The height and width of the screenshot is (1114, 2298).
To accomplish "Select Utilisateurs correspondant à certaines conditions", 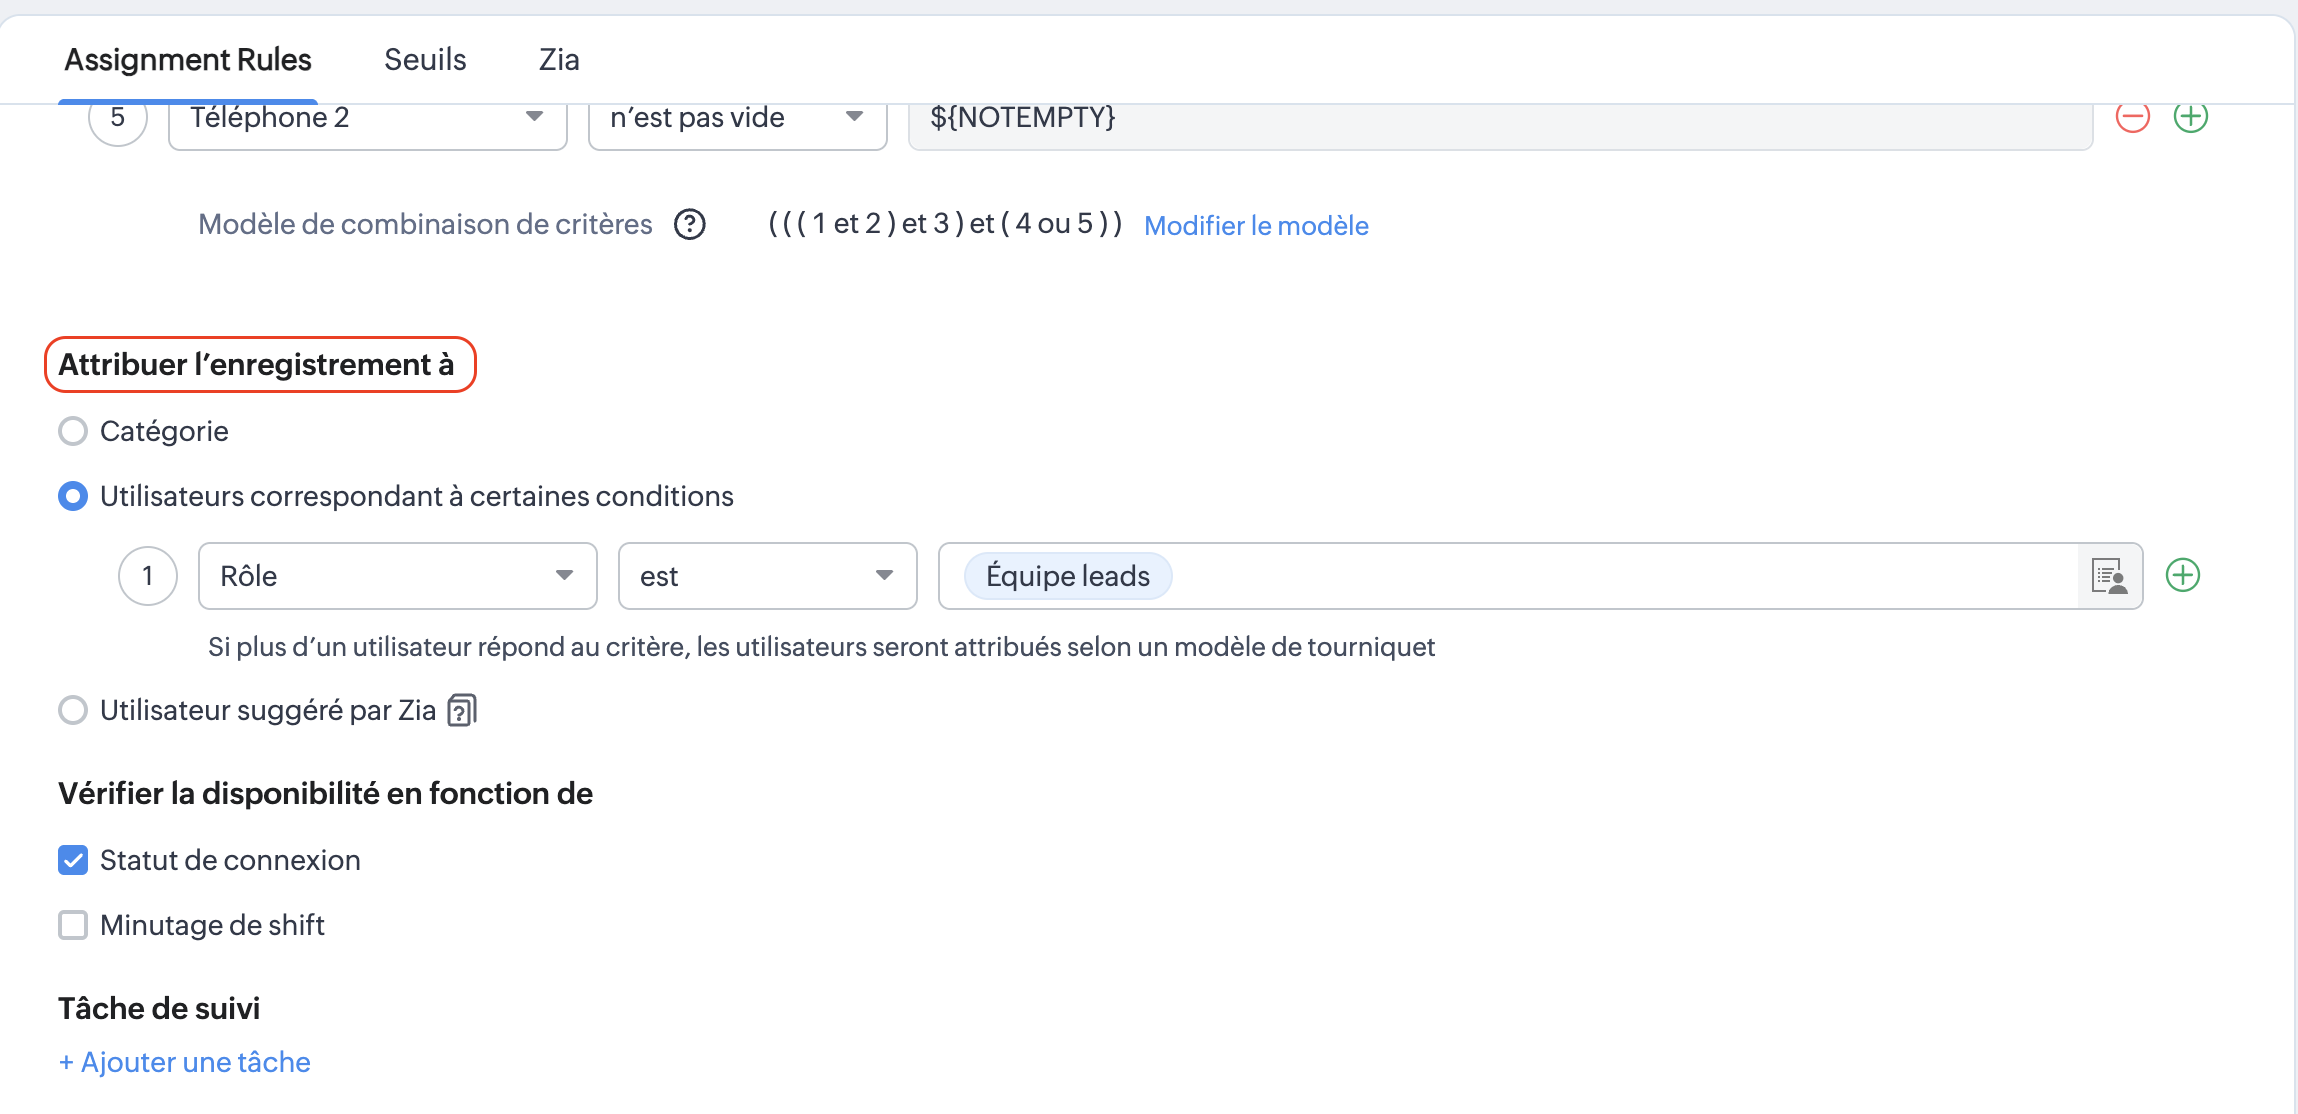I will point(73,496).
